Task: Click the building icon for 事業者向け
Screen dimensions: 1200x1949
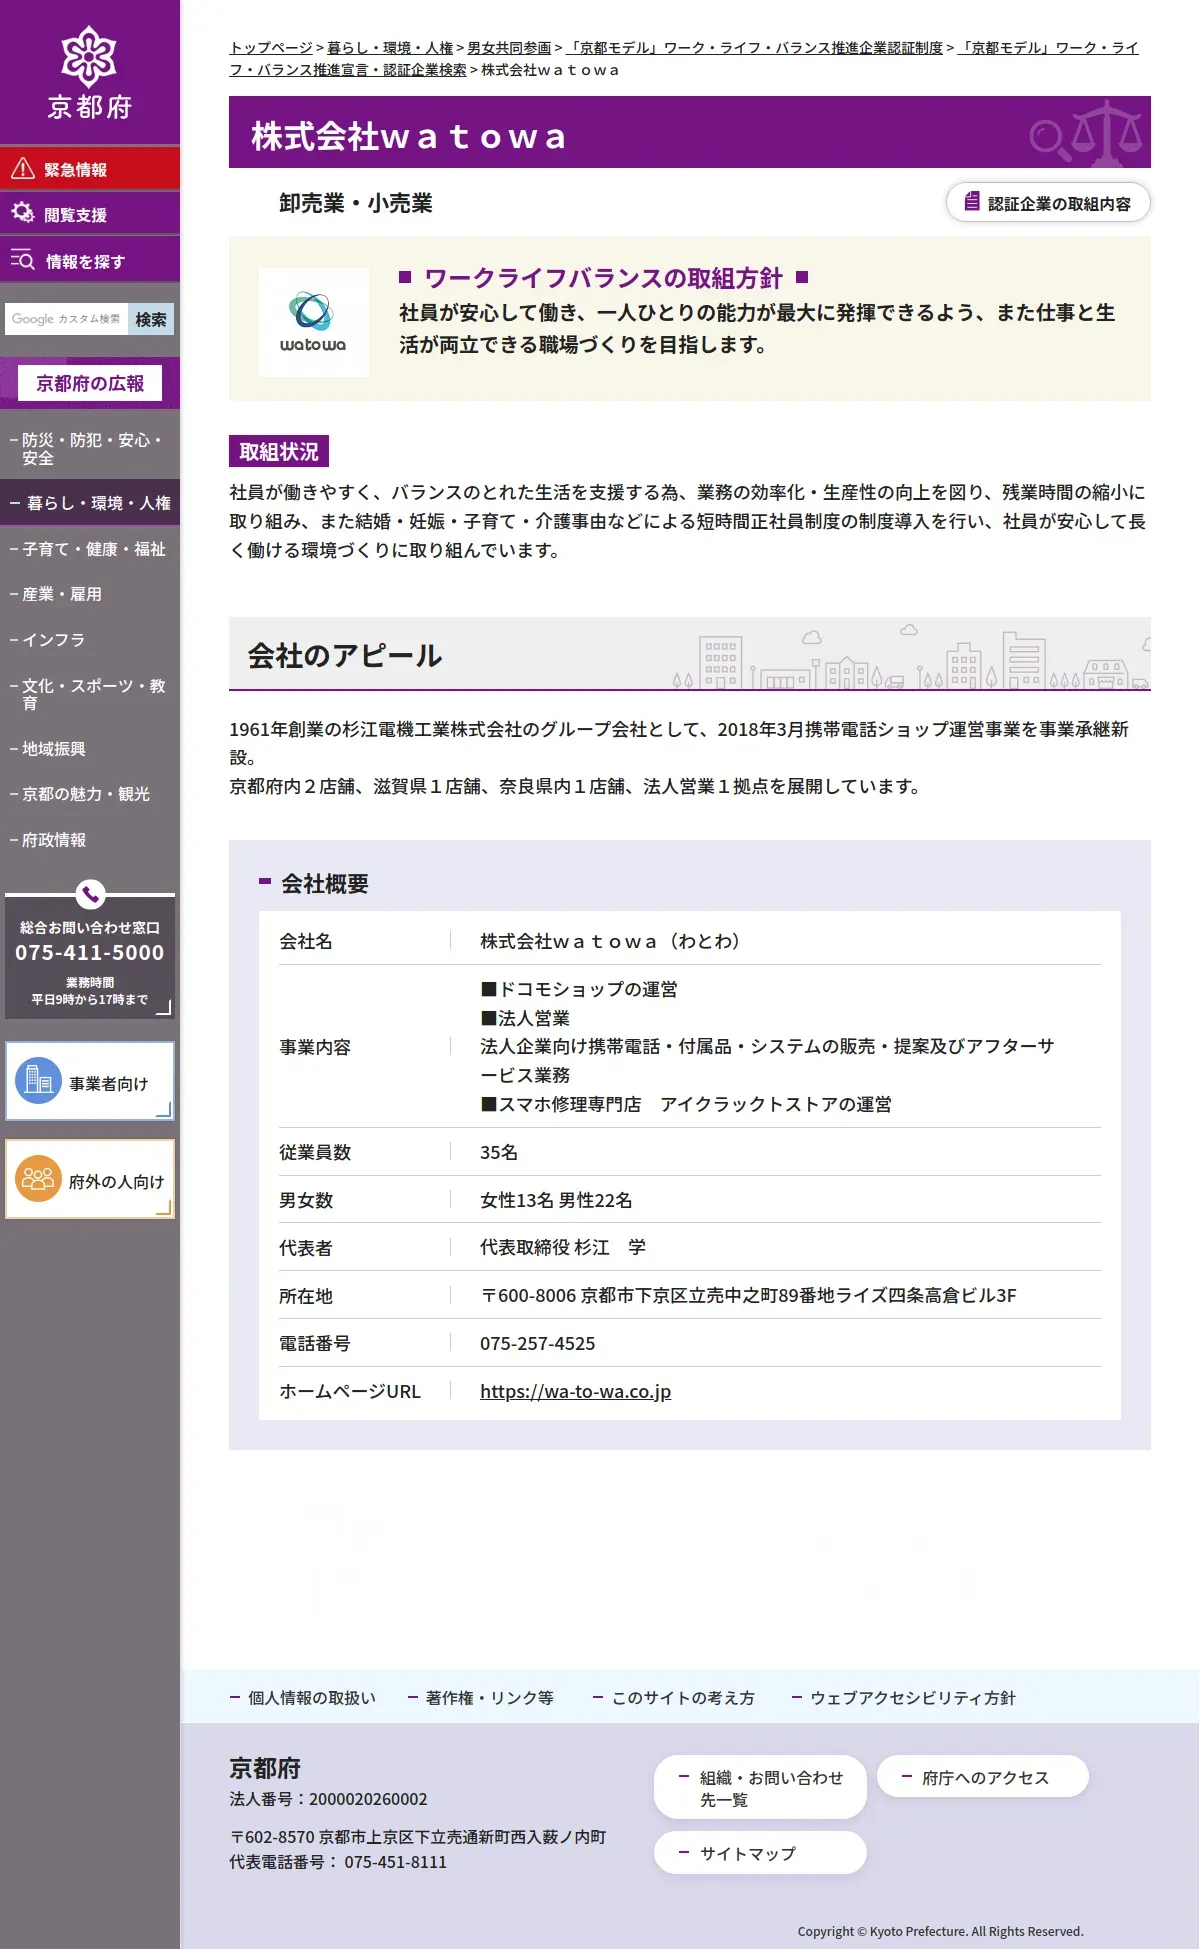Action: (39, 1081)
